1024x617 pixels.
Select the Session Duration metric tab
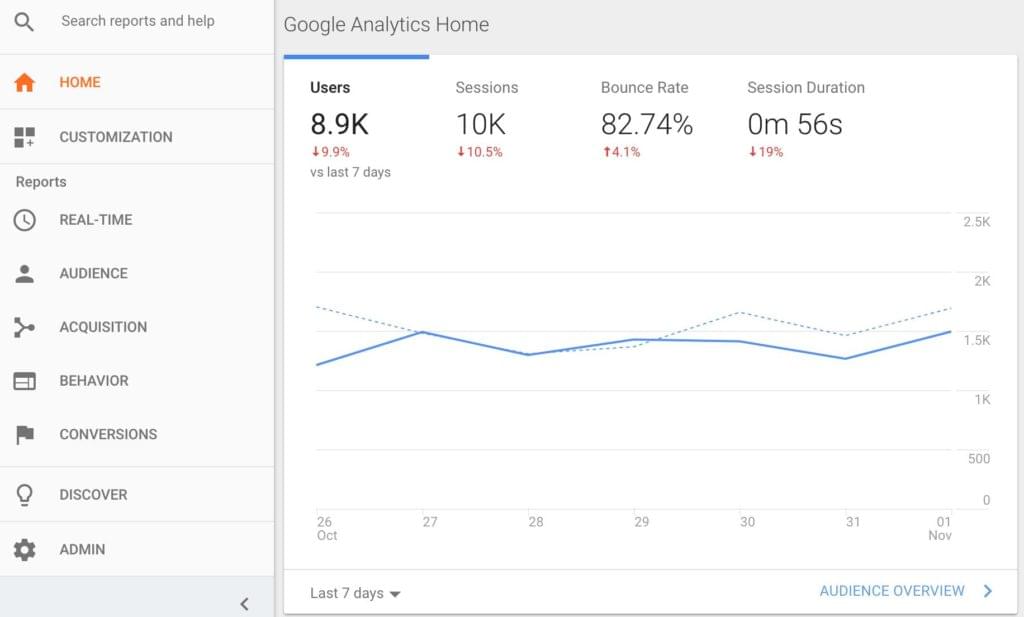click(805, 123)
